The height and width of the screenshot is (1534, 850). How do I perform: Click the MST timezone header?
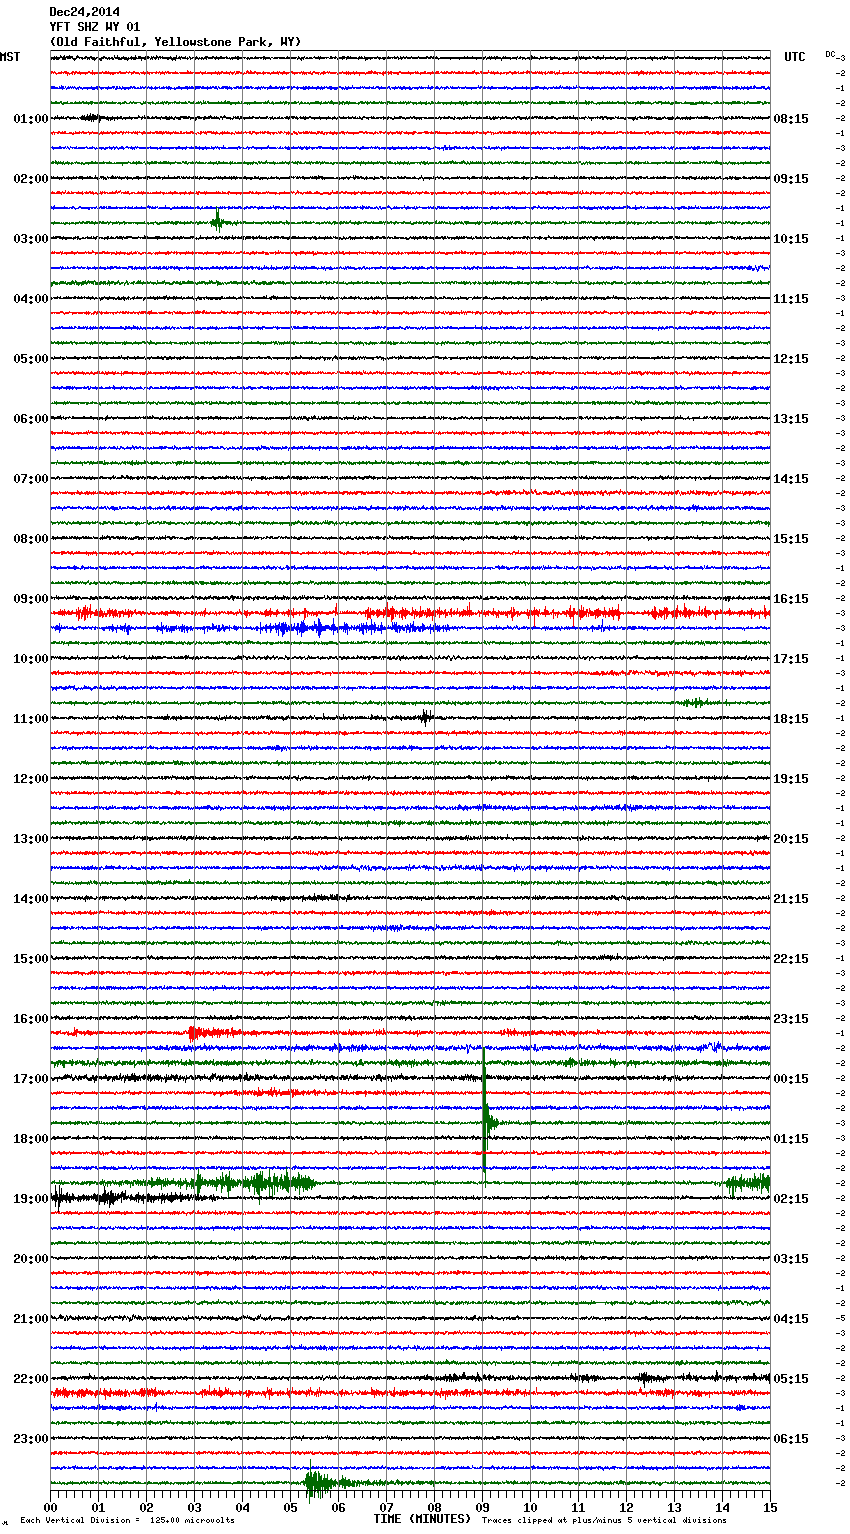pyautogui.click(x=10, y=57)
